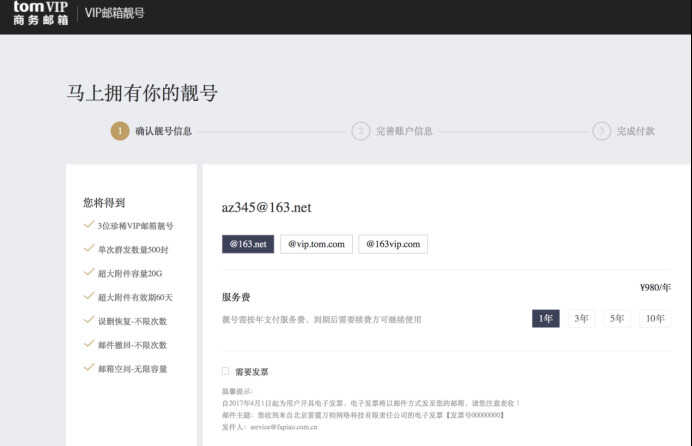Select the 完成付款 step label
The image size is (692, 446).
636,131
